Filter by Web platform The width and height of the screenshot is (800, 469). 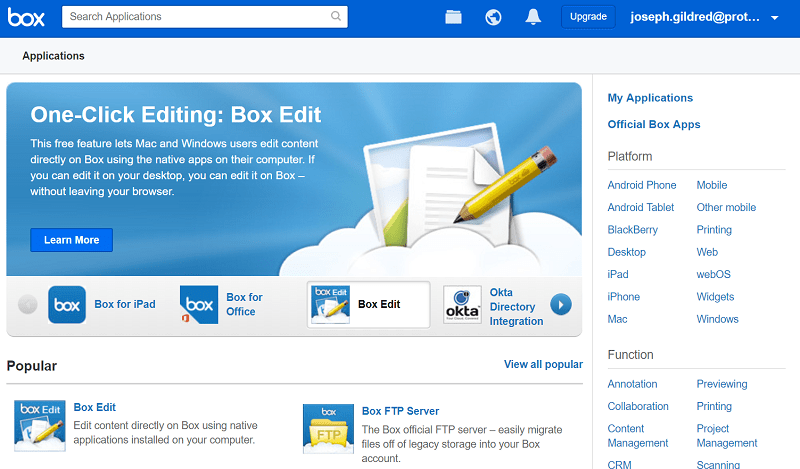[707, 252]
